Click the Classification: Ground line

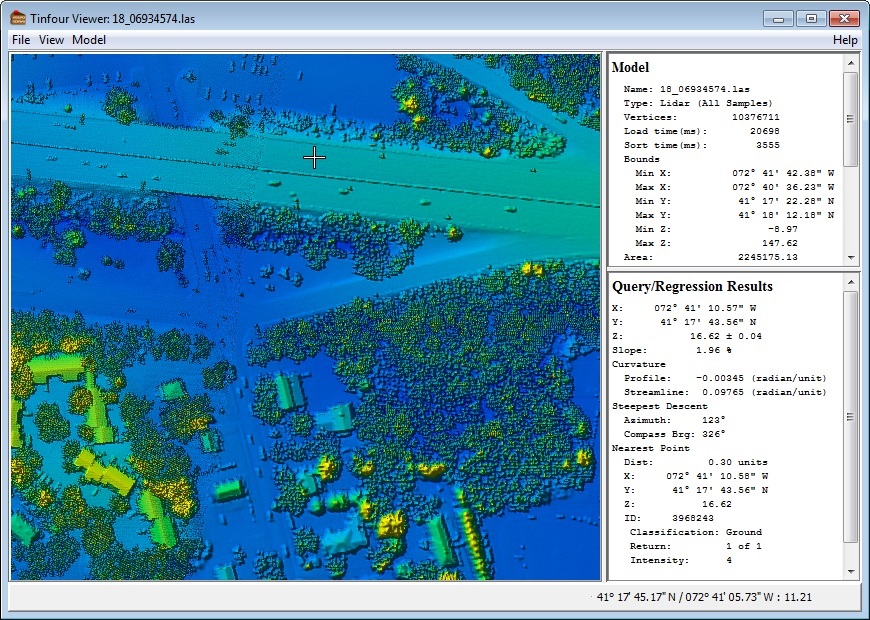[x=695, y=532]
